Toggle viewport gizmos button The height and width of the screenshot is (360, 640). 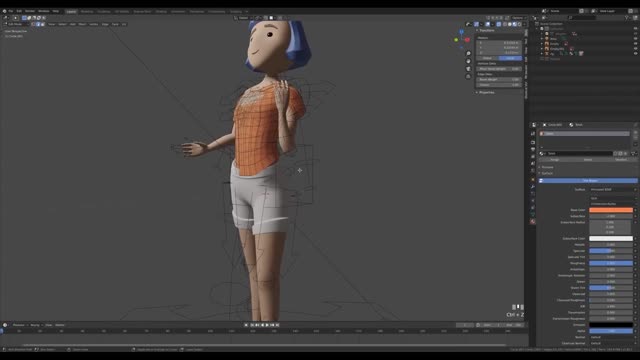(x=476, y=24)
